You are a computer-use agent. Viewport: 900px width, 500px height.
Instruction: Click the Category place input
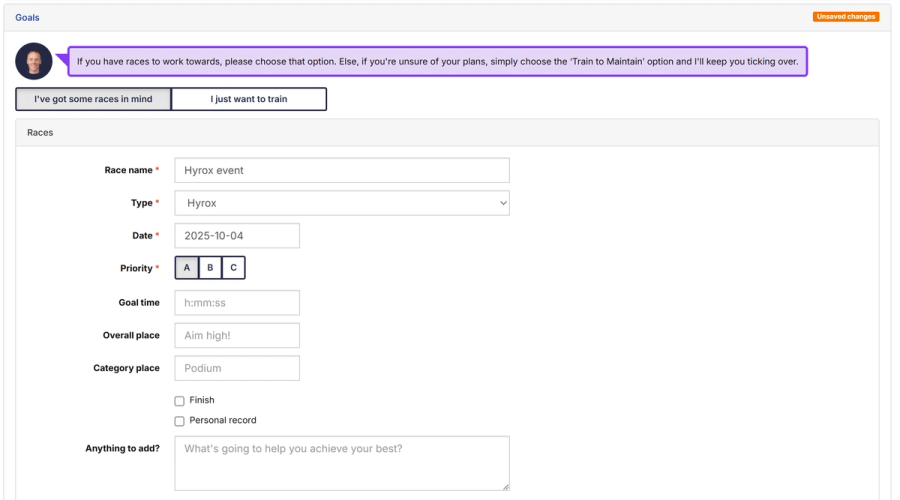click(x=237, y=368)
